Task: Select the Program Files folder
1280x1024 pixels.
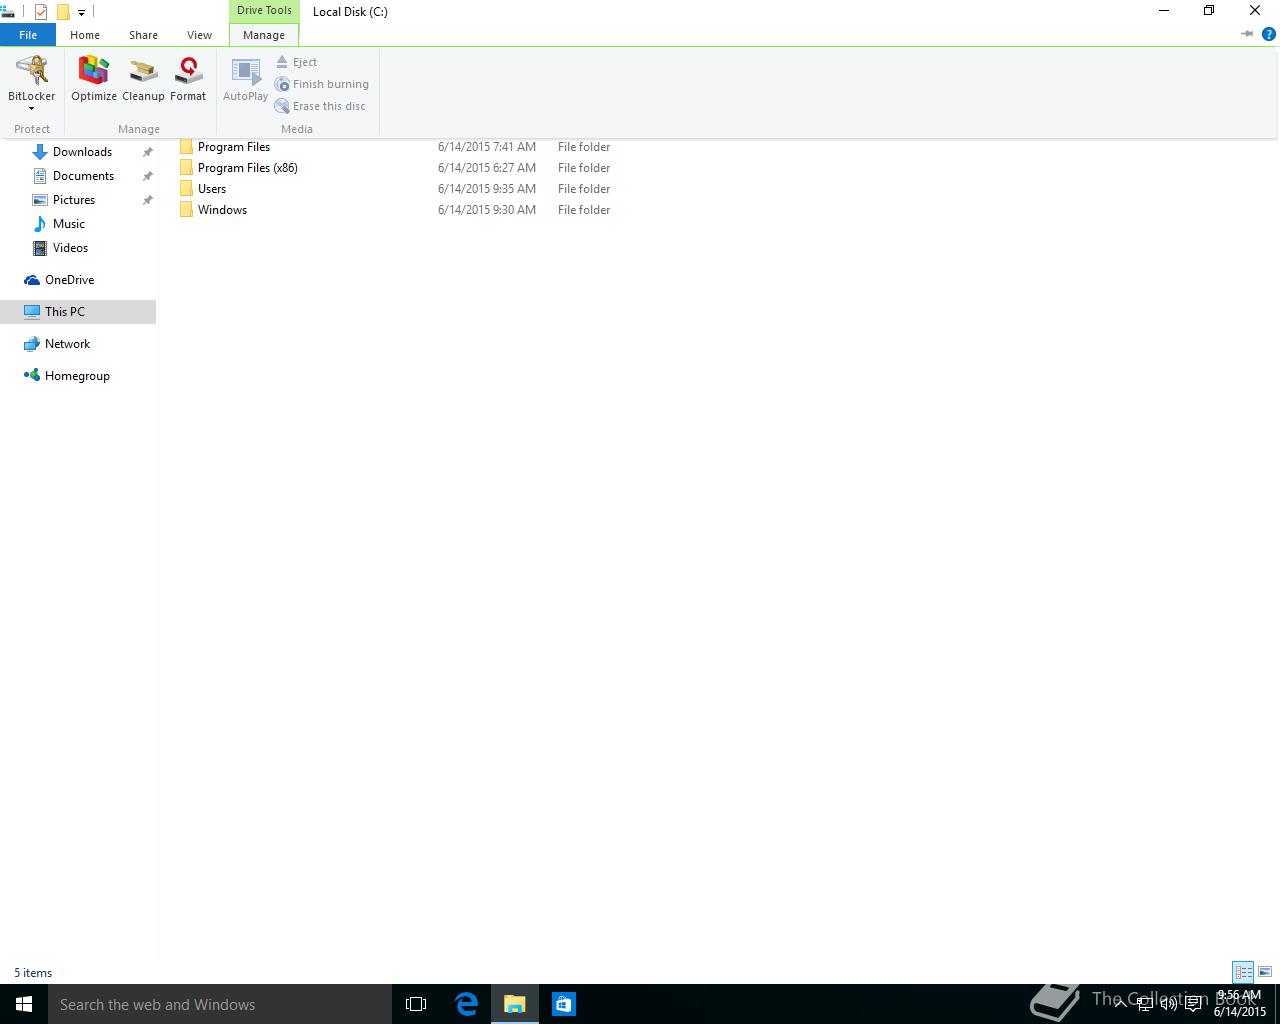Action: point(234,147)
